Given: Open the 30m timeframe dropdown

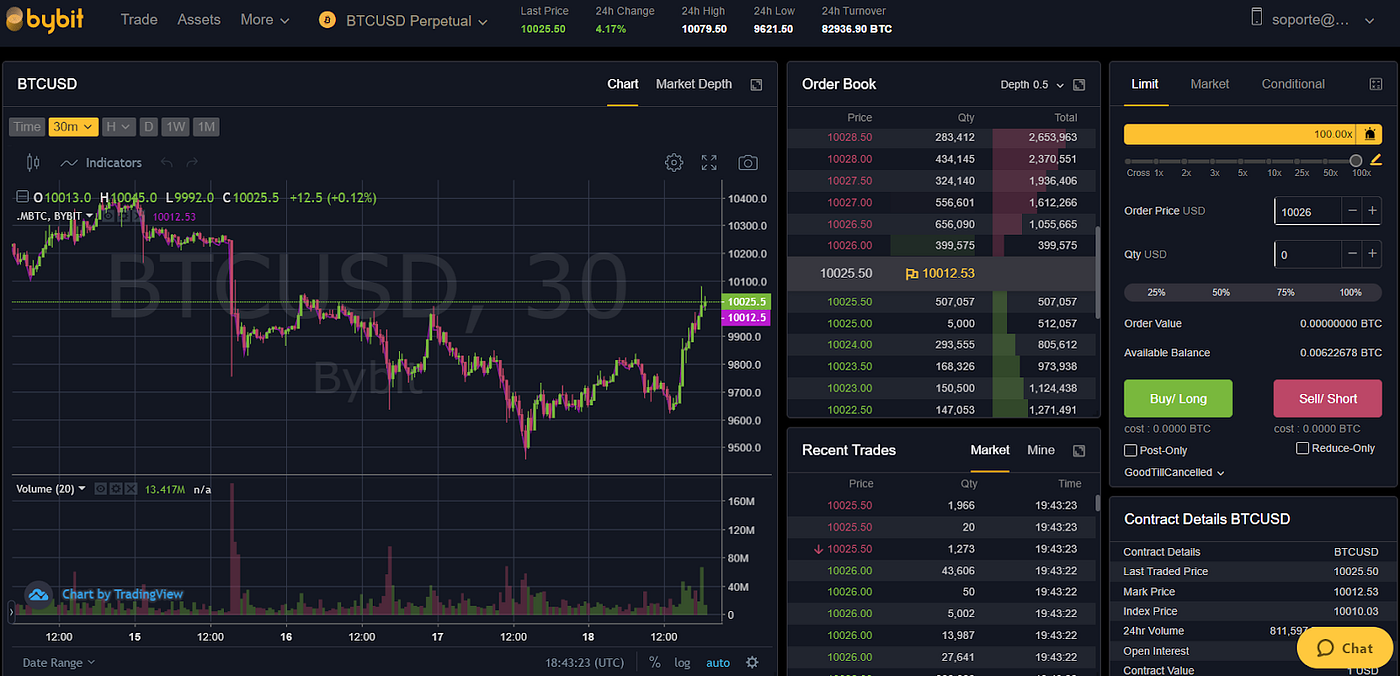Looking at the screenshot, I should pos(72,126).
